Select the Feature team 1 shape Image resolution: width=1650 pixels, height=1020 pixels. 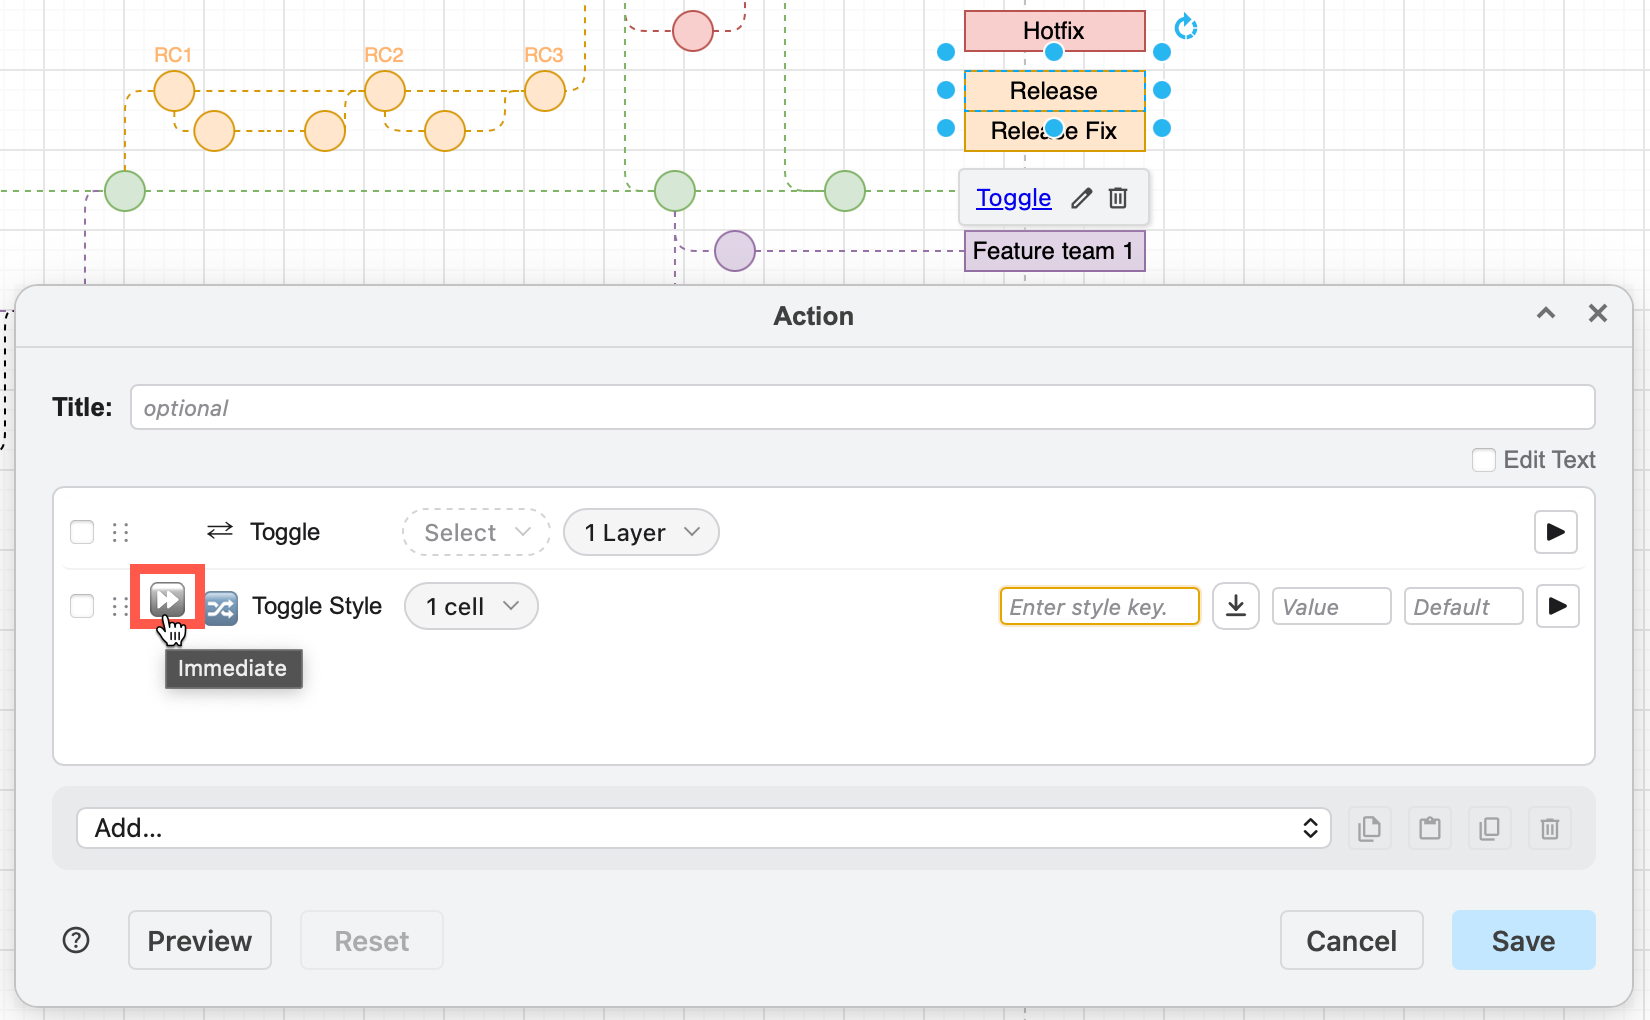point(1055,251)
